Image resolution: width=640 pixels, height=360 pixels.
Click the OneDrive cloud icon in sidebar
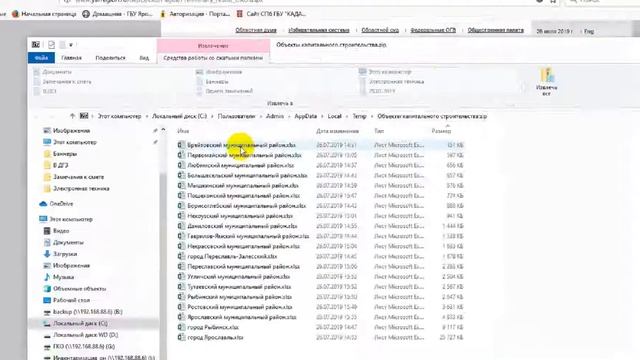click(43, 204)
